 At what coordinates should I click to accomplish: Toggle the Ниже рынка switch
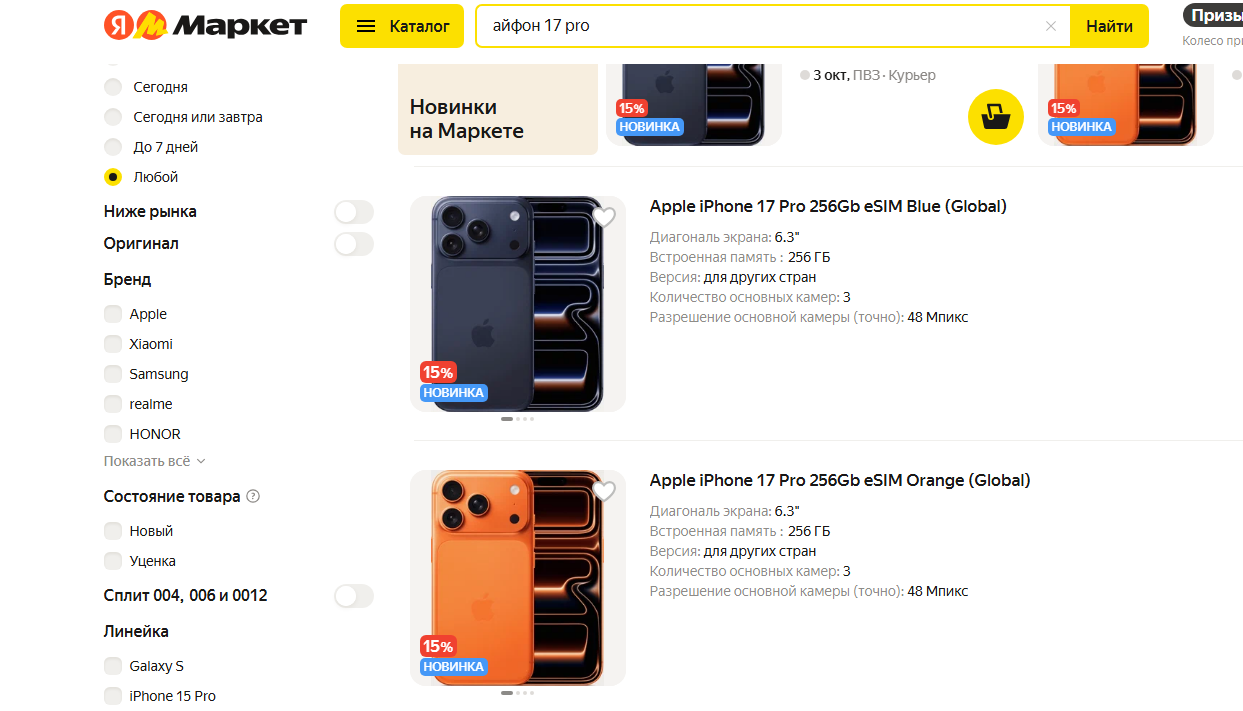353,212
